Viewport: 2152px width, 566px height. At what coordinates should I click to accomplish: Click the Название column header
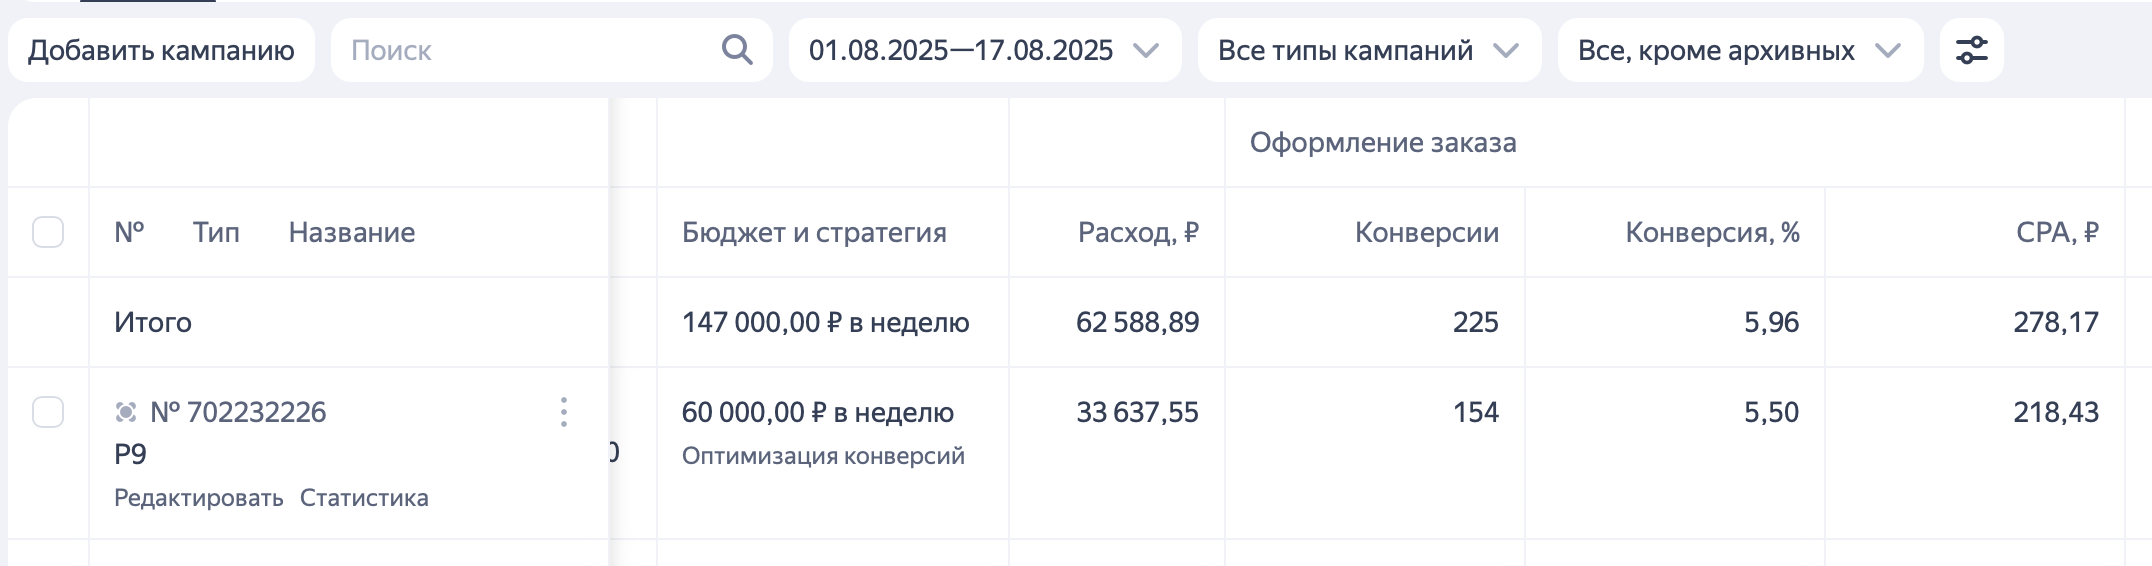[x=352, y=232]
